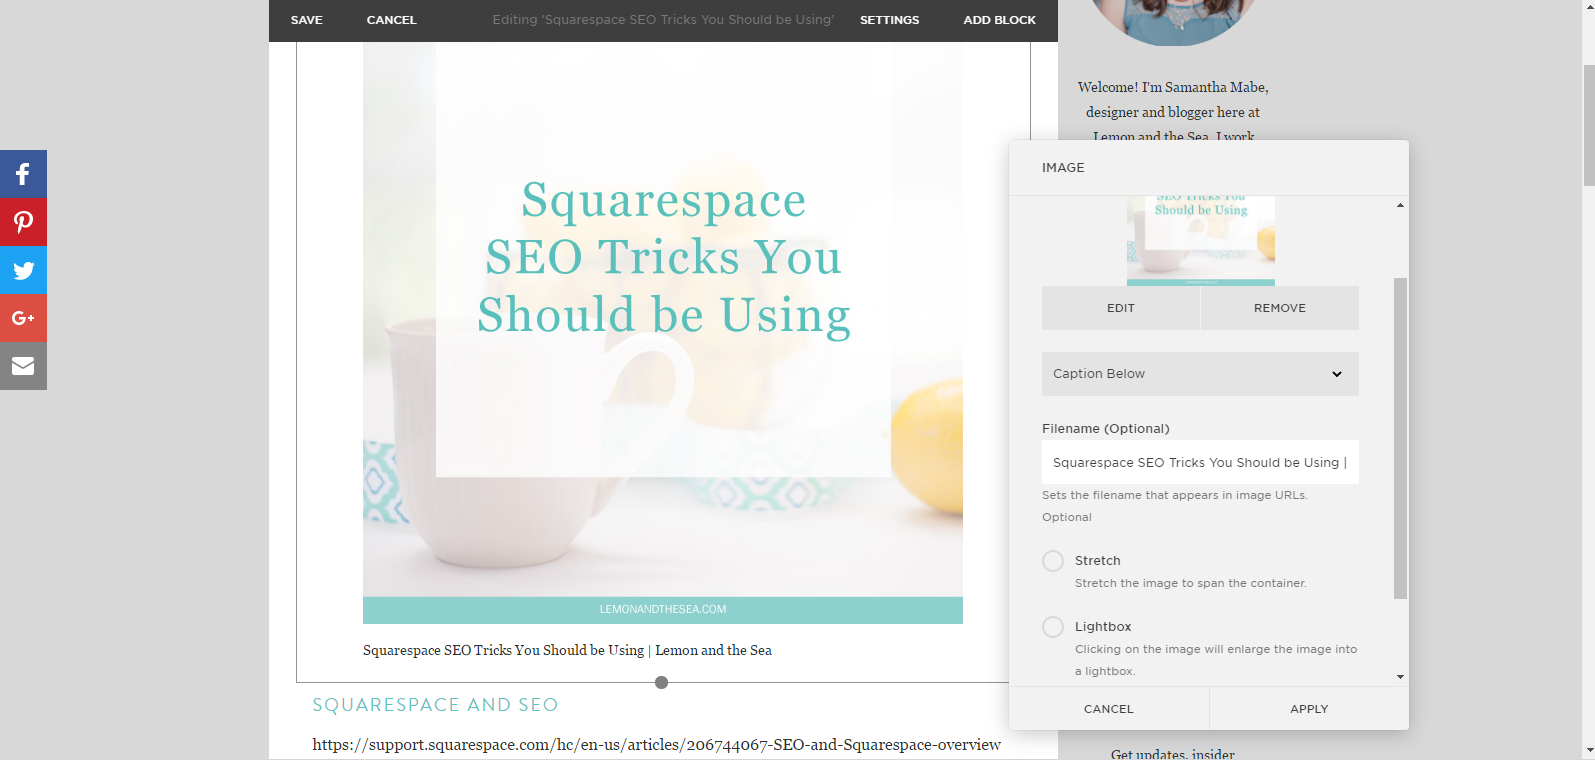Enable the Lightbox option
This screenshot has height=760, width=1595.
pyautogui.click(x=1053, y=627)
